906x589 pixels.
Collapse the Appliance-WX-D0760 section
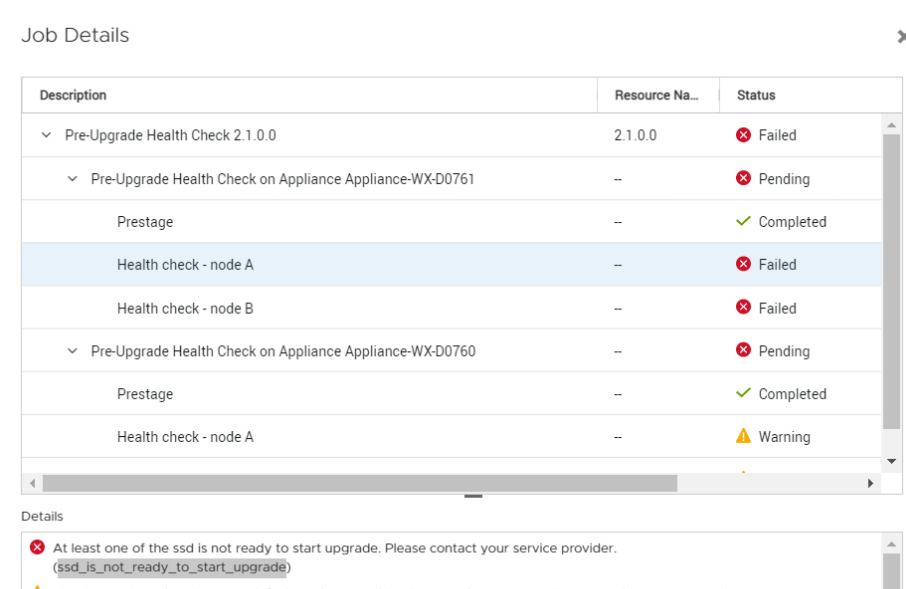coord(71,350)
